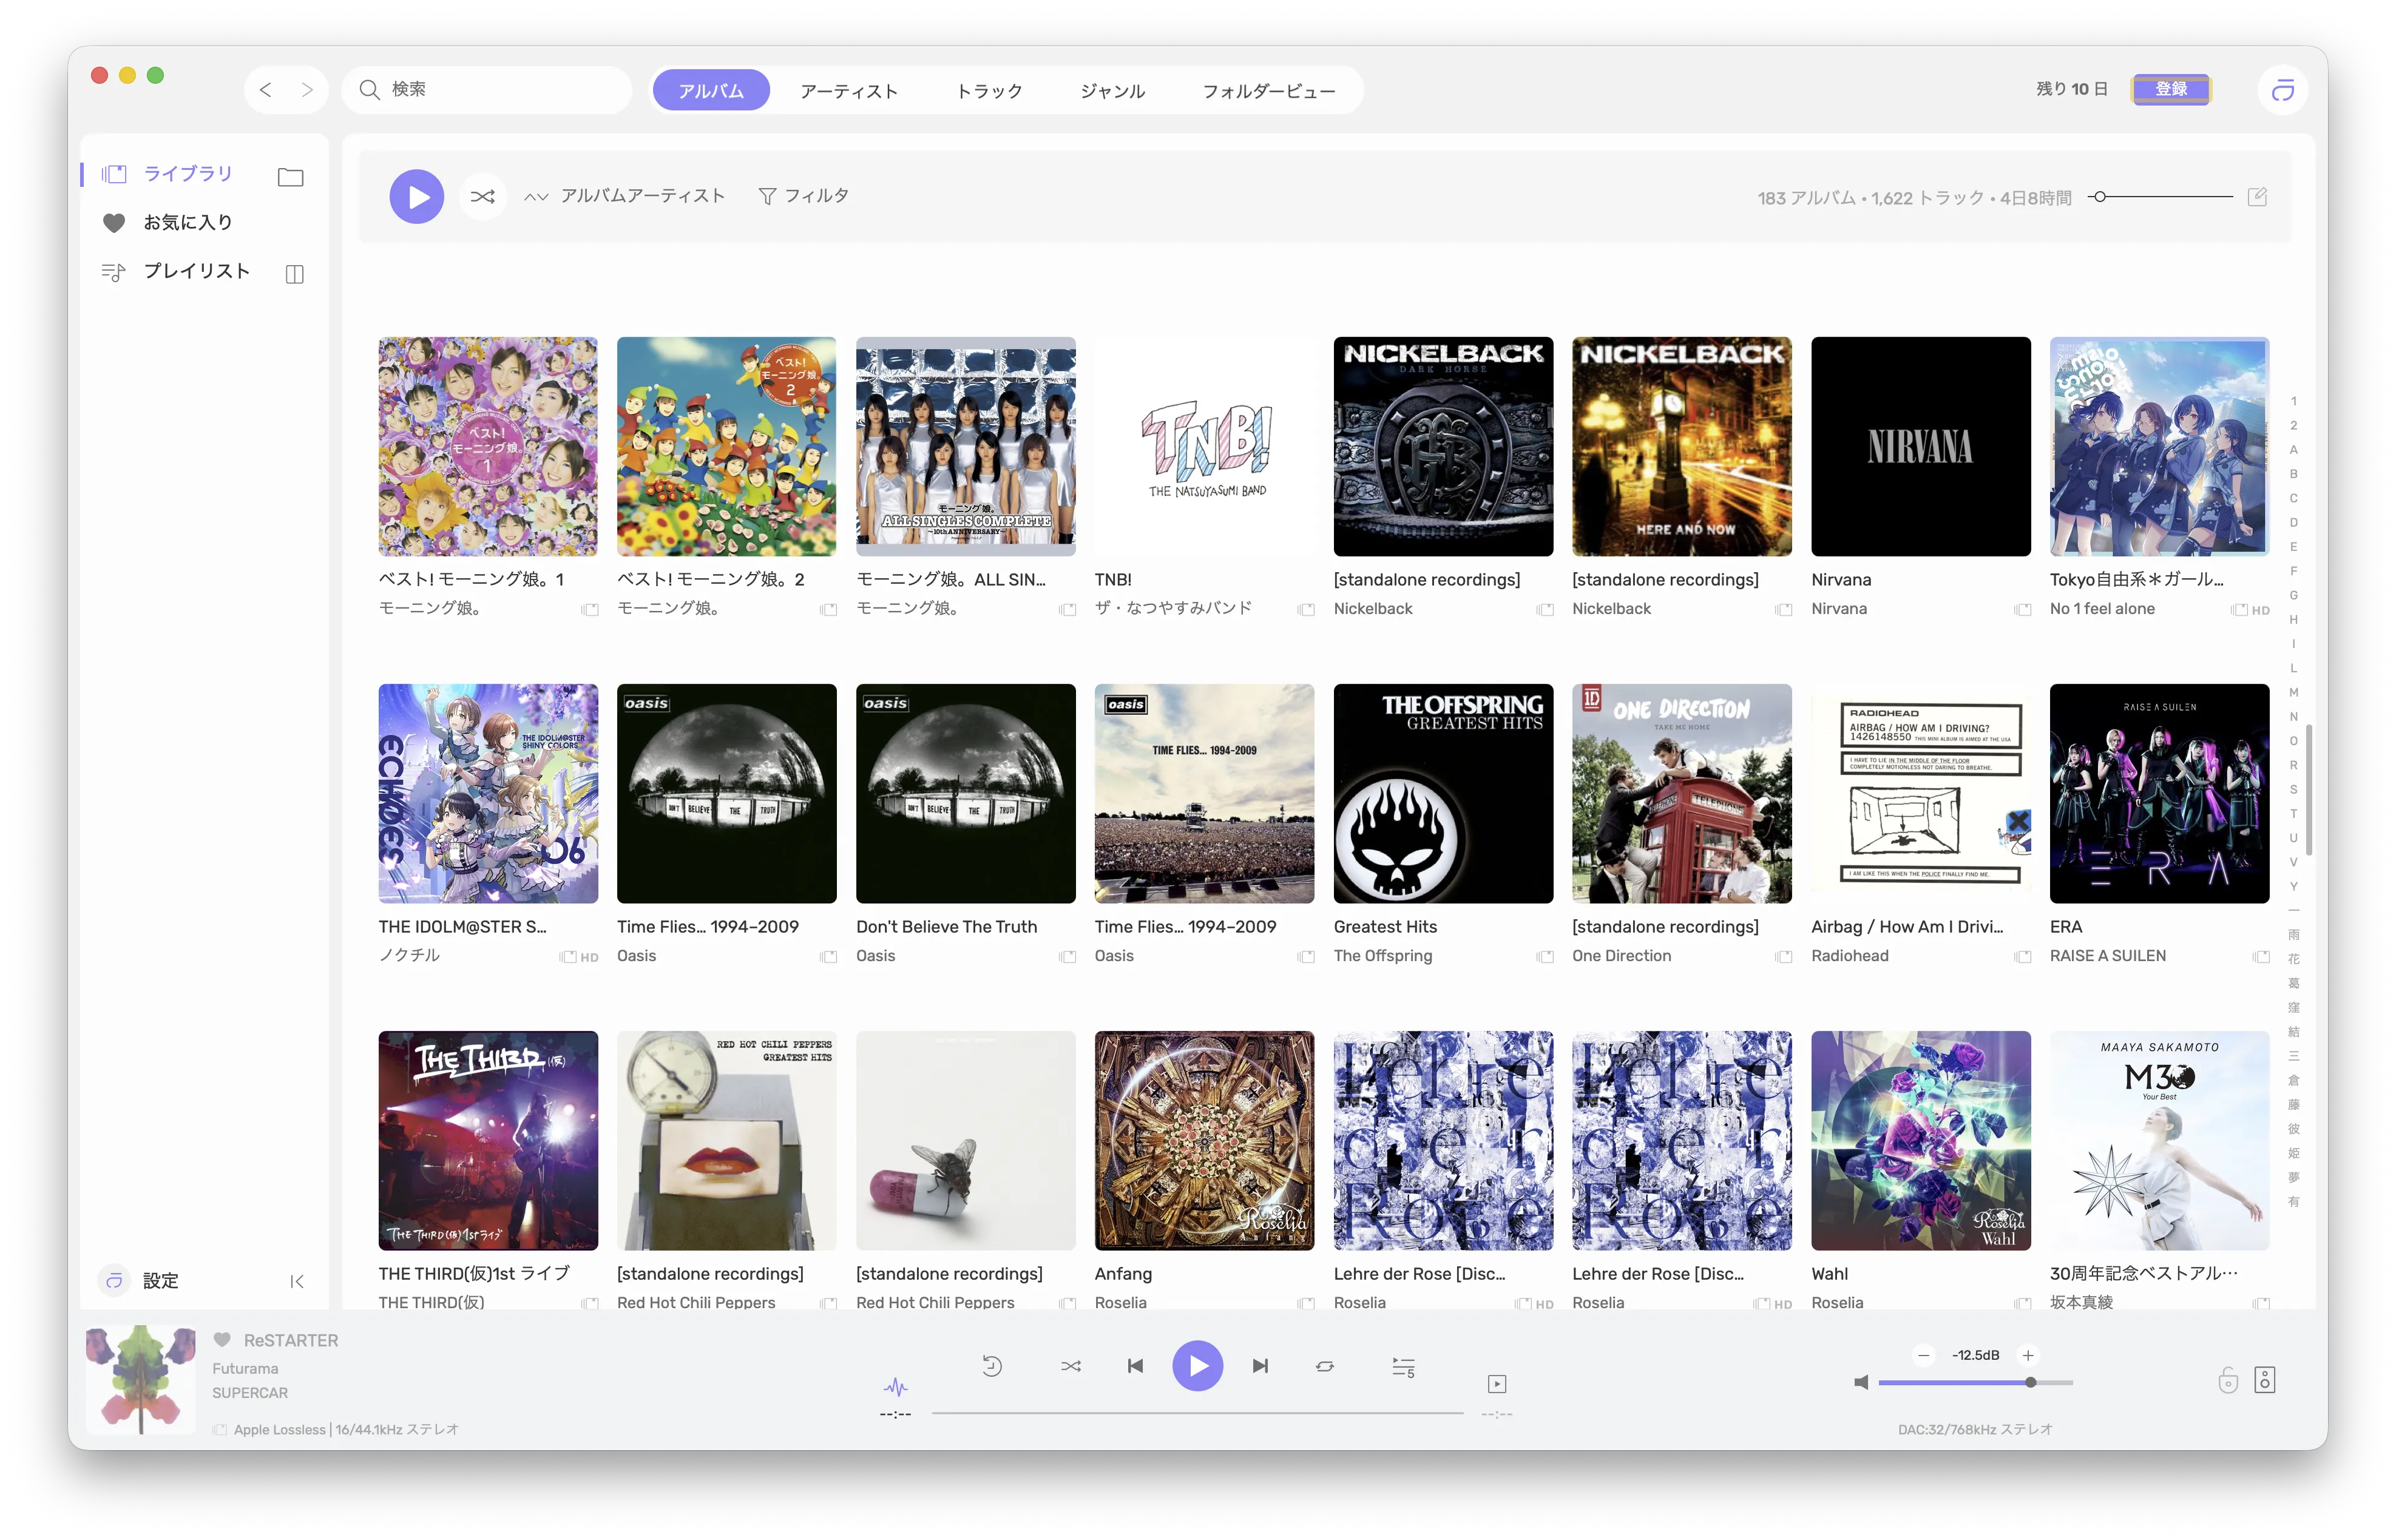
Task: Select the アルバム tab
Action: (x=711, y=91)
